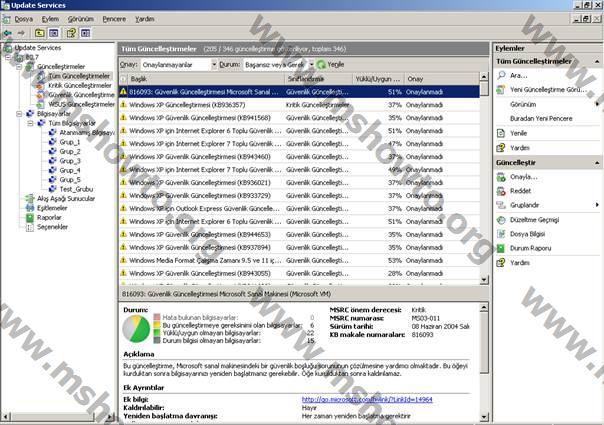This screenshot has width=604, height=425.
Task: Select Windows XP için Outlook Express row
Action: (299, 208)
